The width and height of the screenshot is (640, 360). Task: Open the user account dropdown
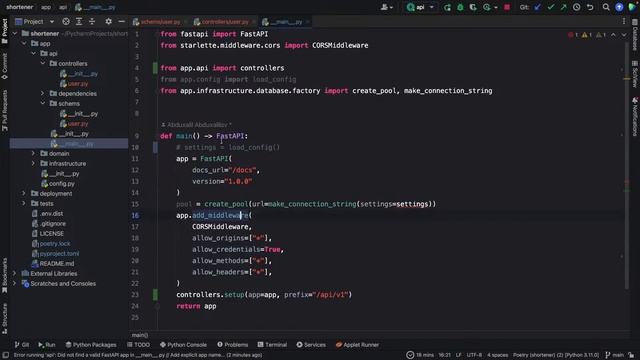387,7
